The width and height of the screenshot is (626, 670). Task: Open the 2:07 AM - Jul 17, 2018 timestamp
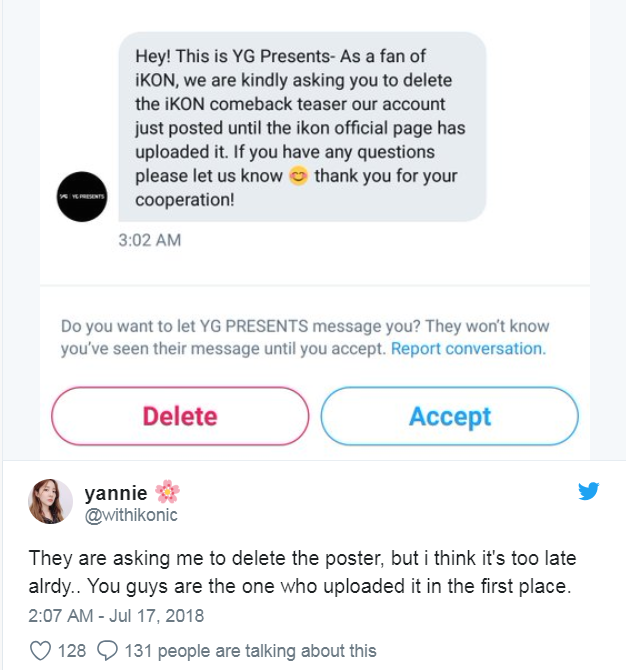(x=115, y=615)
